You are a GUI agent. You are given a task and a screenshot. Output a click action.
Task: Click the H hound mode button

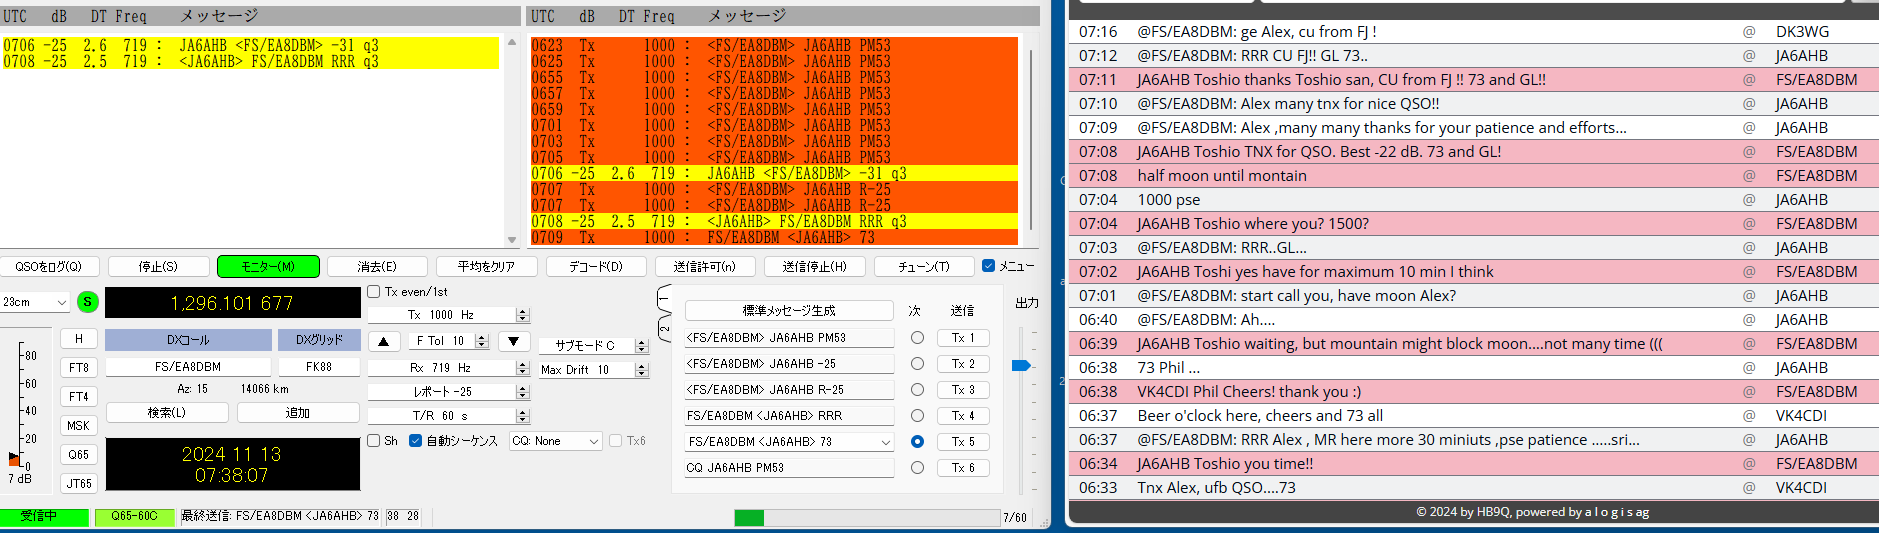[x=79, y=339]
